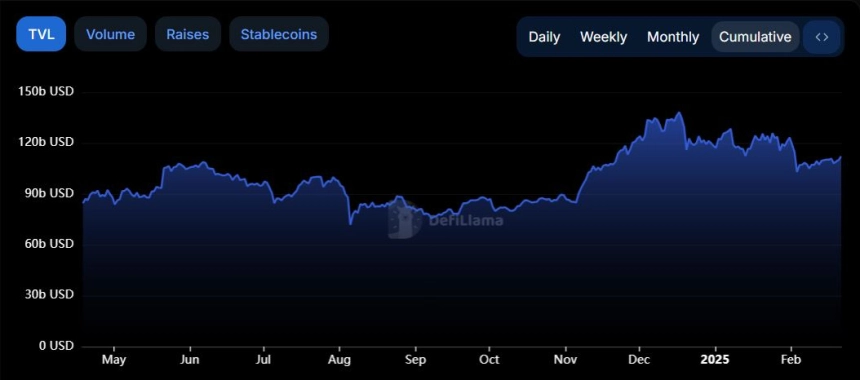The image size is (860, 380).
Task: Click the early August dip on chart
Action: click(350, 224)
